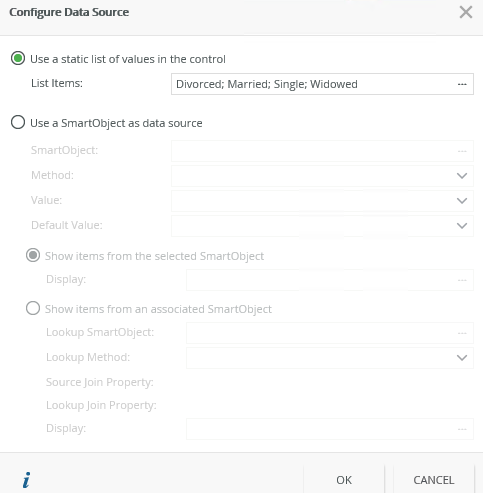This screenshot has width=483, height=493.
Task: Confirm with the OK button
Action: click(344, 480)
